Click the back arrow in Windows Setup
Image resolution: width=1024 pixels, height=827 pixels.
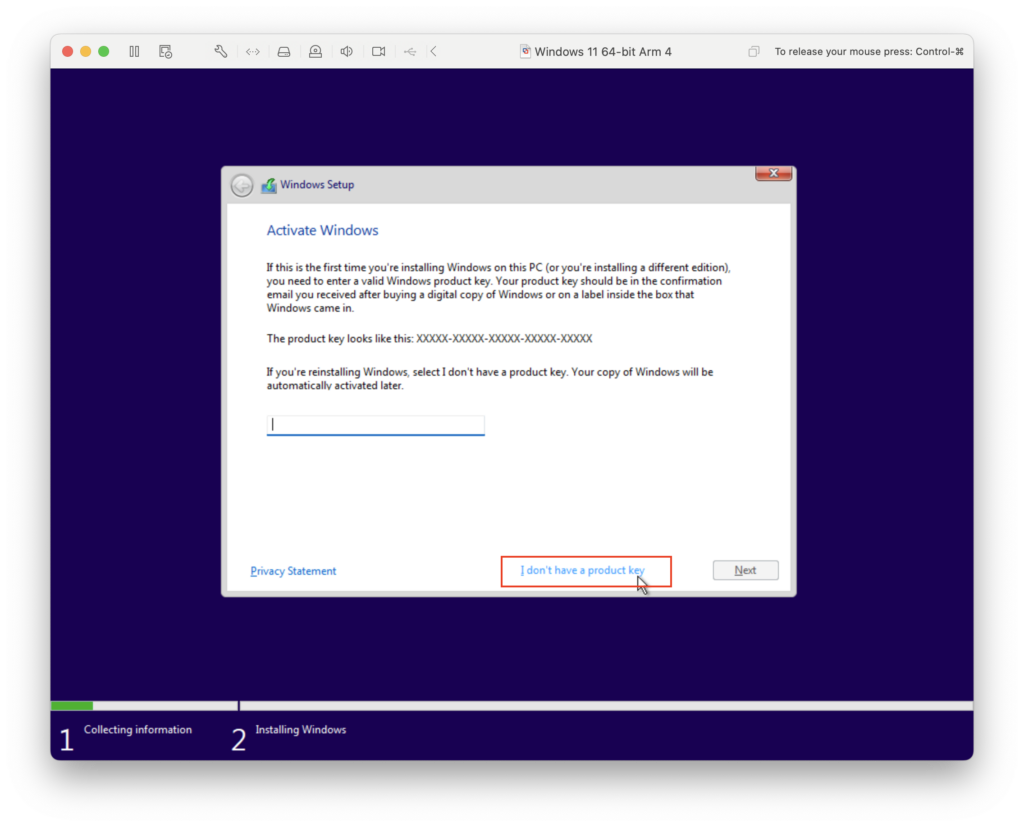242,186
